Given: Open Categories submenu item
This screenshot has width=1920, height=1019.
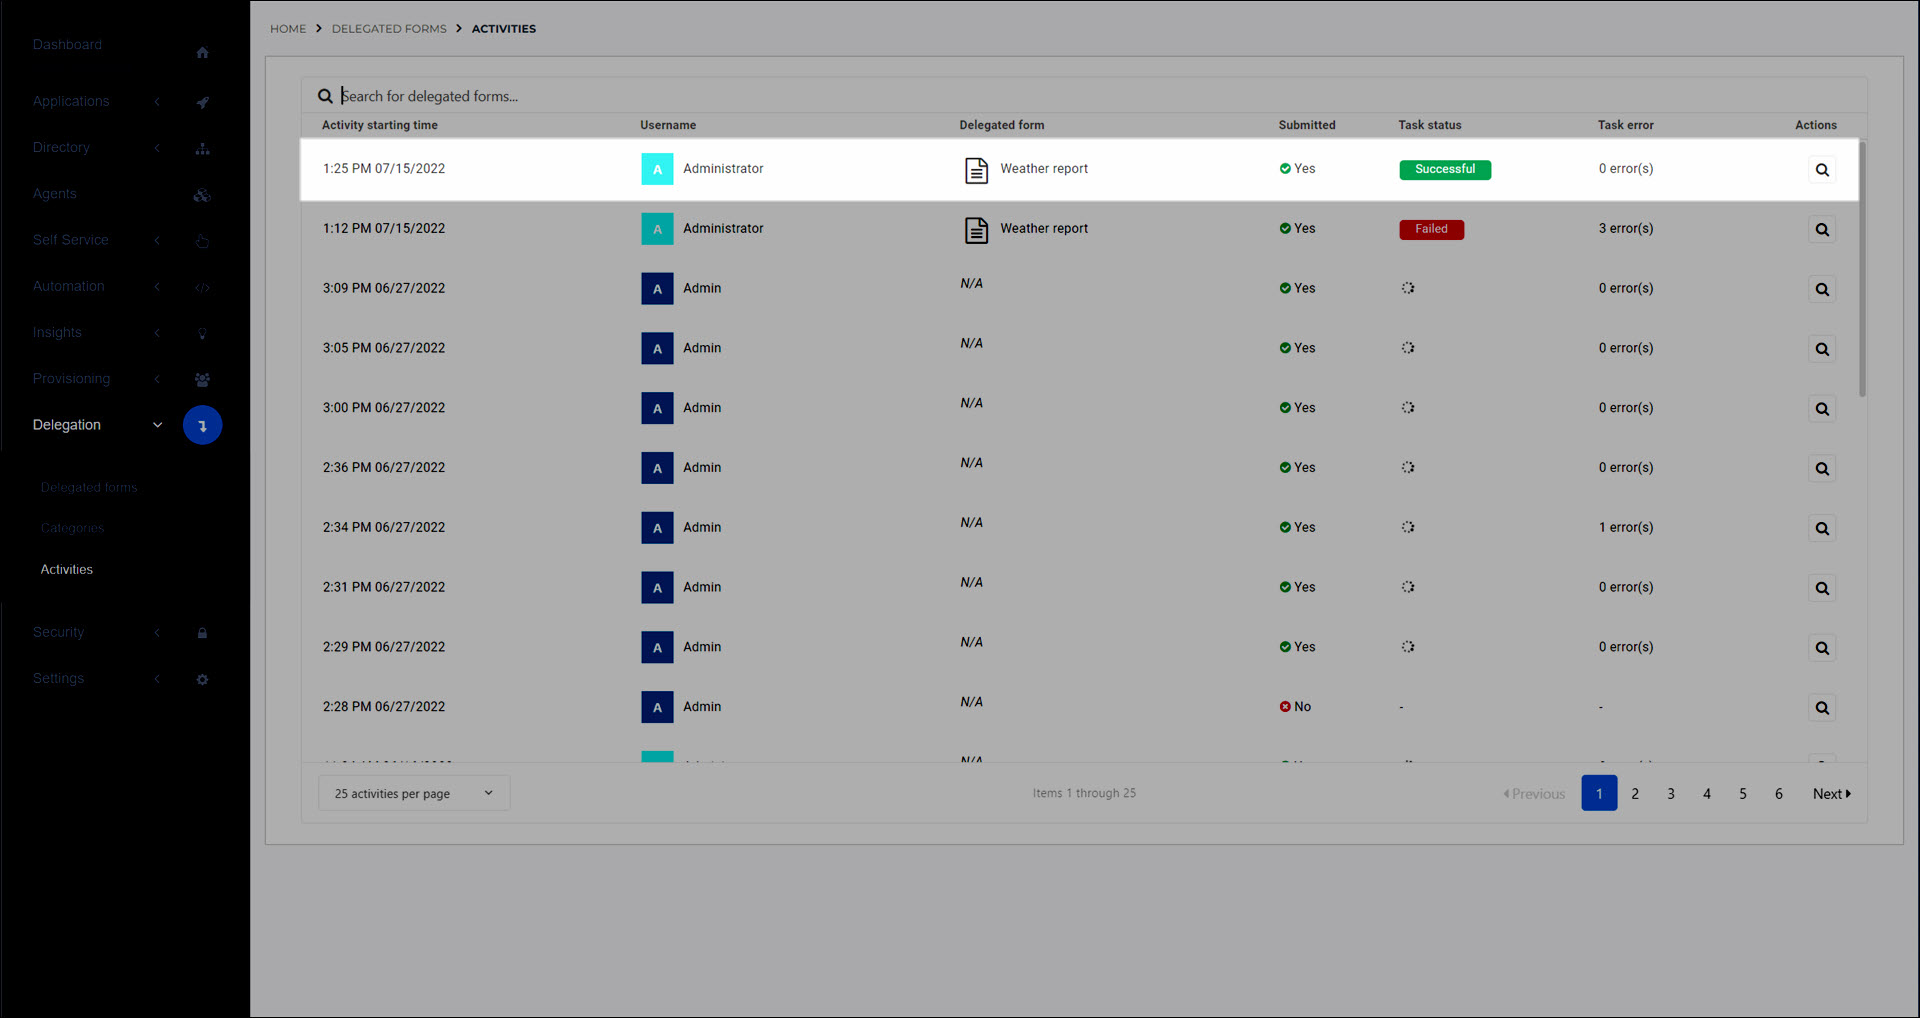Looking at the screenshot, I should click(x=72, y=529).
